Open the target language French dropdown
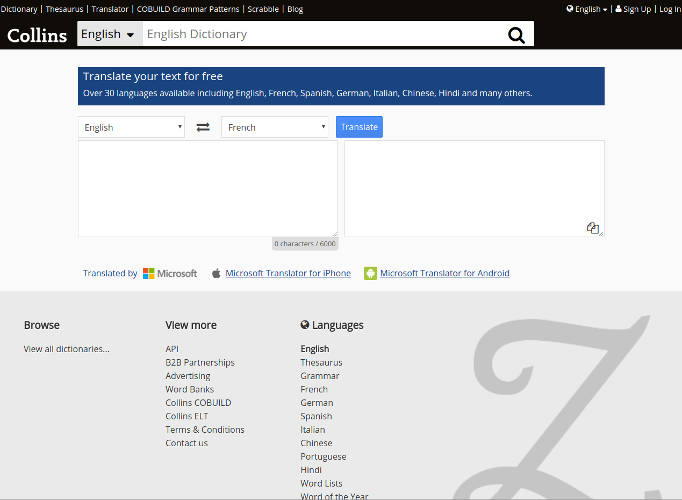Image resolution: width=682 pixels, height=500 pixels. (275, 127)
